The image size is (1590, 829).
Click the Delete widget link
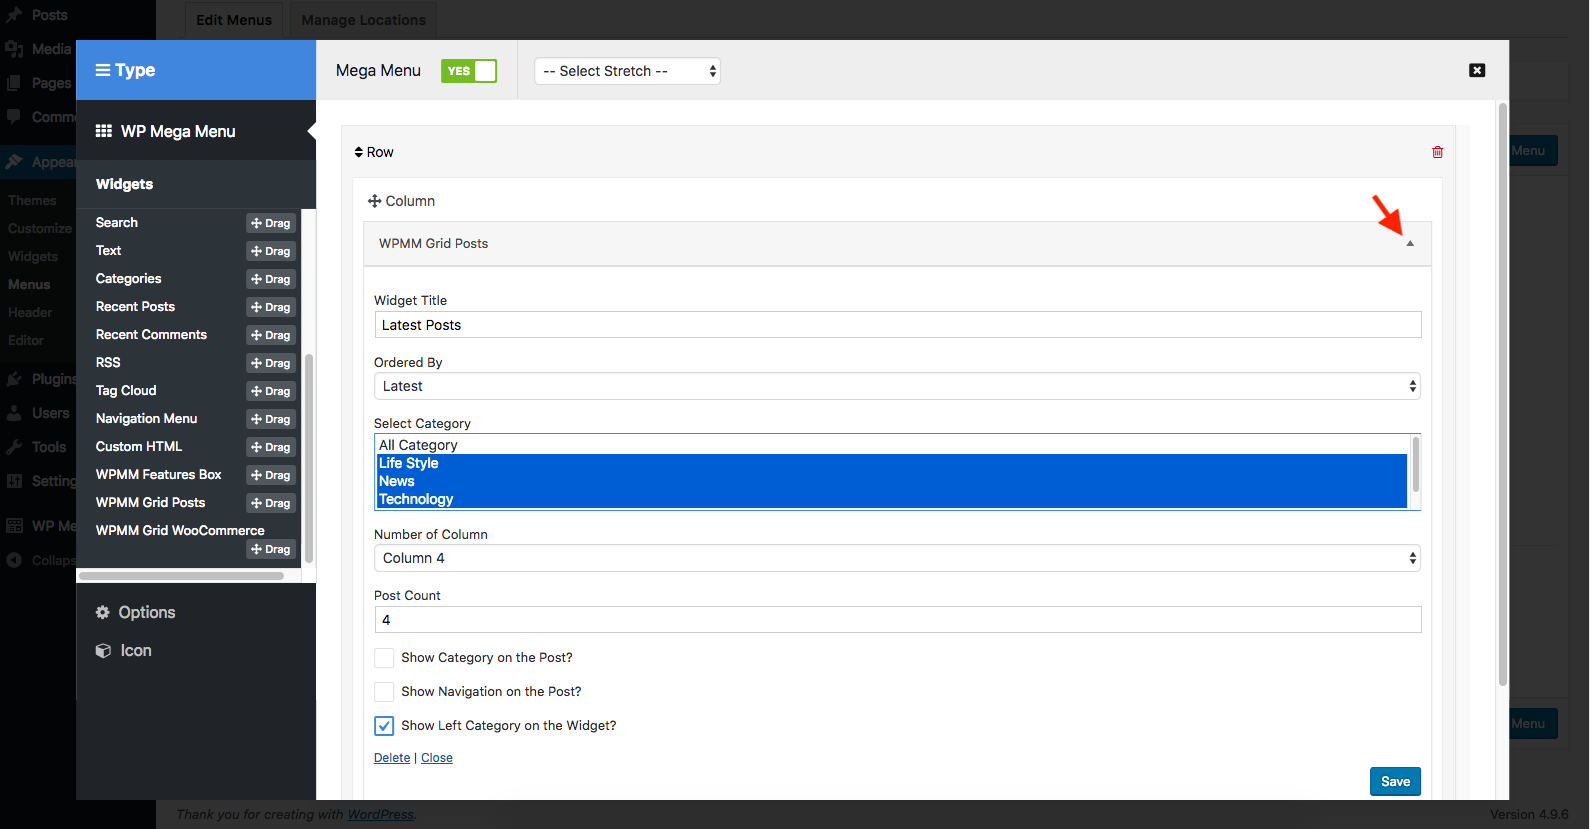click(x=392, y=758)
